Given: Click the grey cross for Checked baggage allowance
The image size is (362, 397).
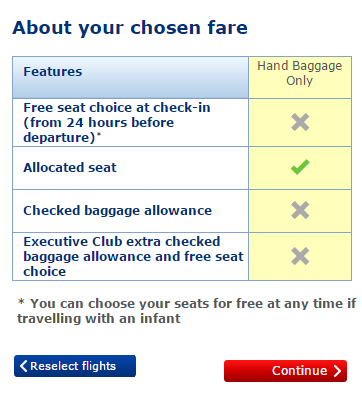Looking at the screenshot, I should click(300, 210).
